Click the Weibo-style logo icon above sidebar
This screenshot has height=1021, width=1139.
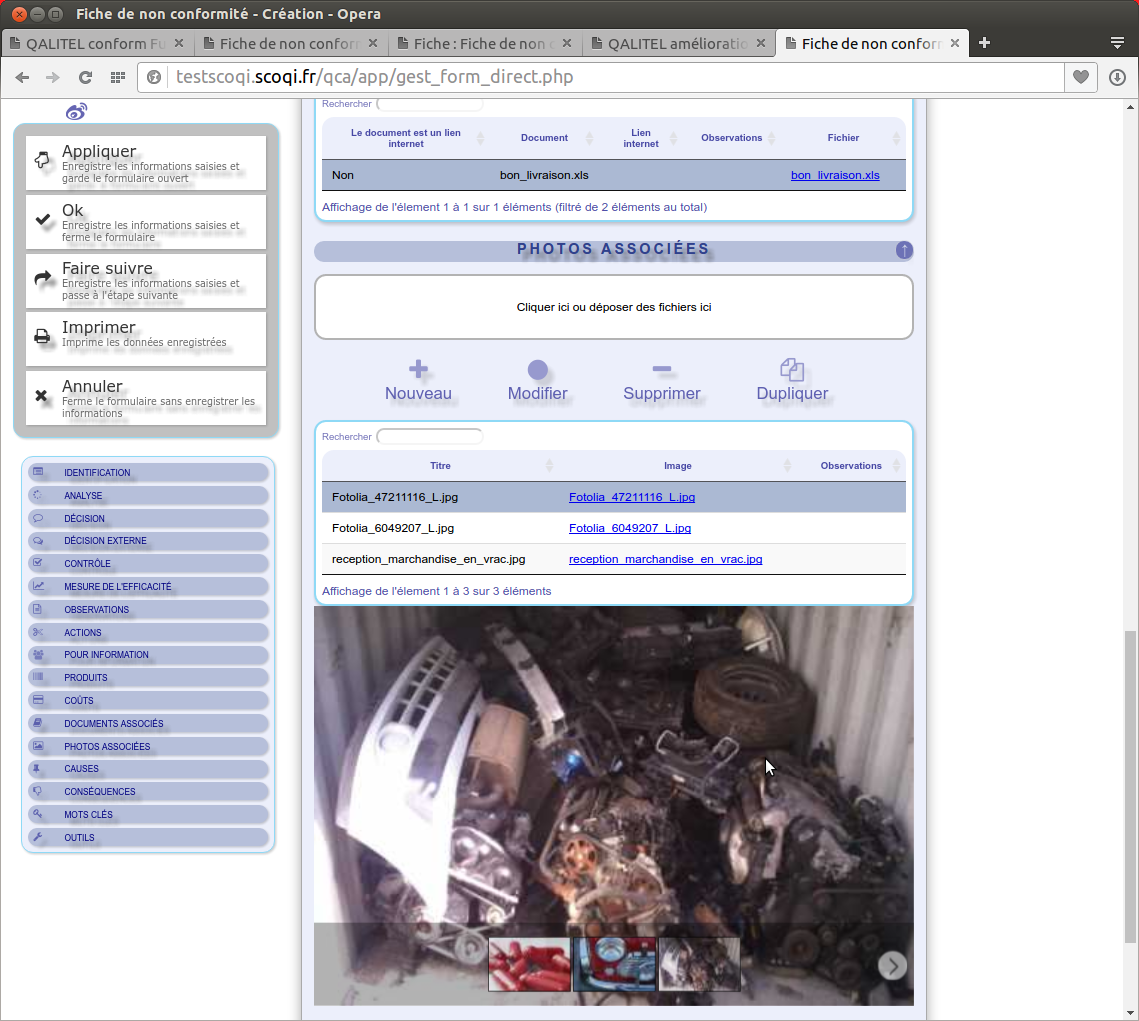(76, 112)
